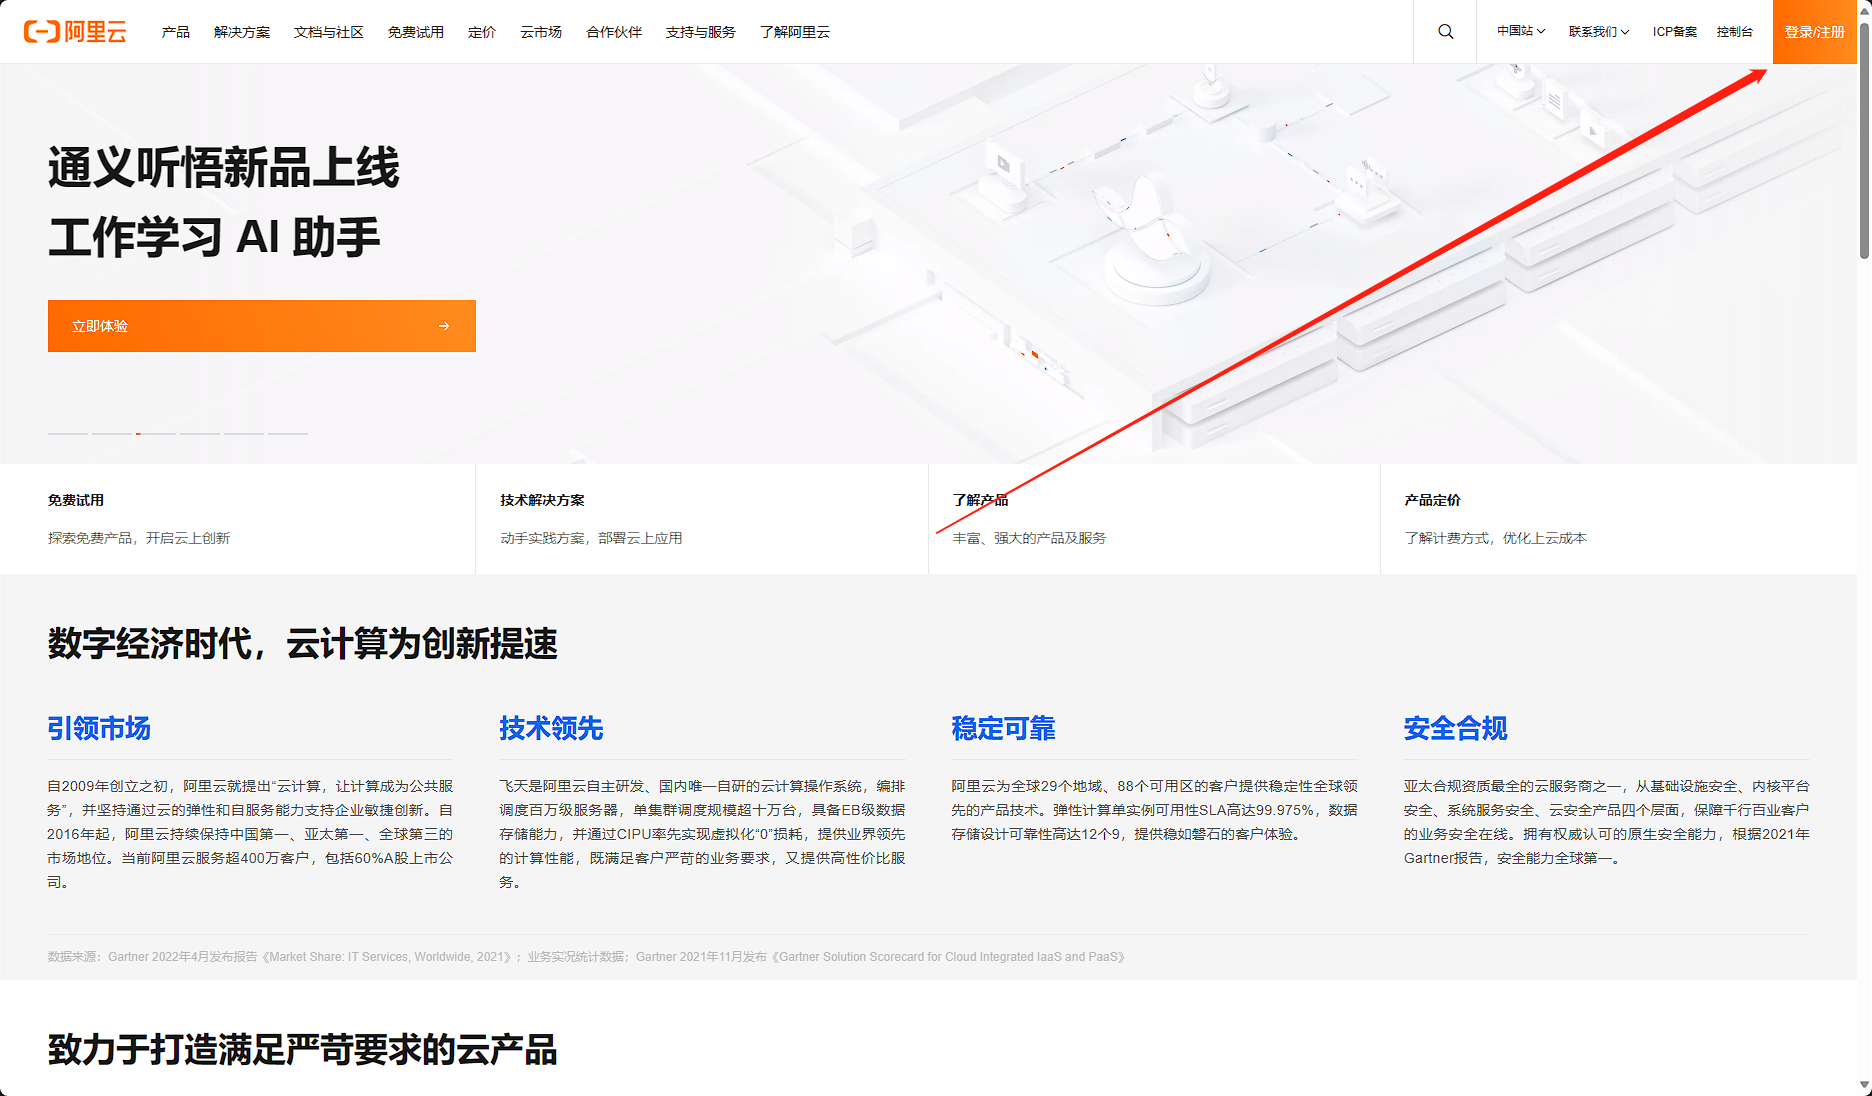This screenshot has width=1872, height=1096.
Task: Open 合作伙伴 navigation item
Action: (614, 32)
